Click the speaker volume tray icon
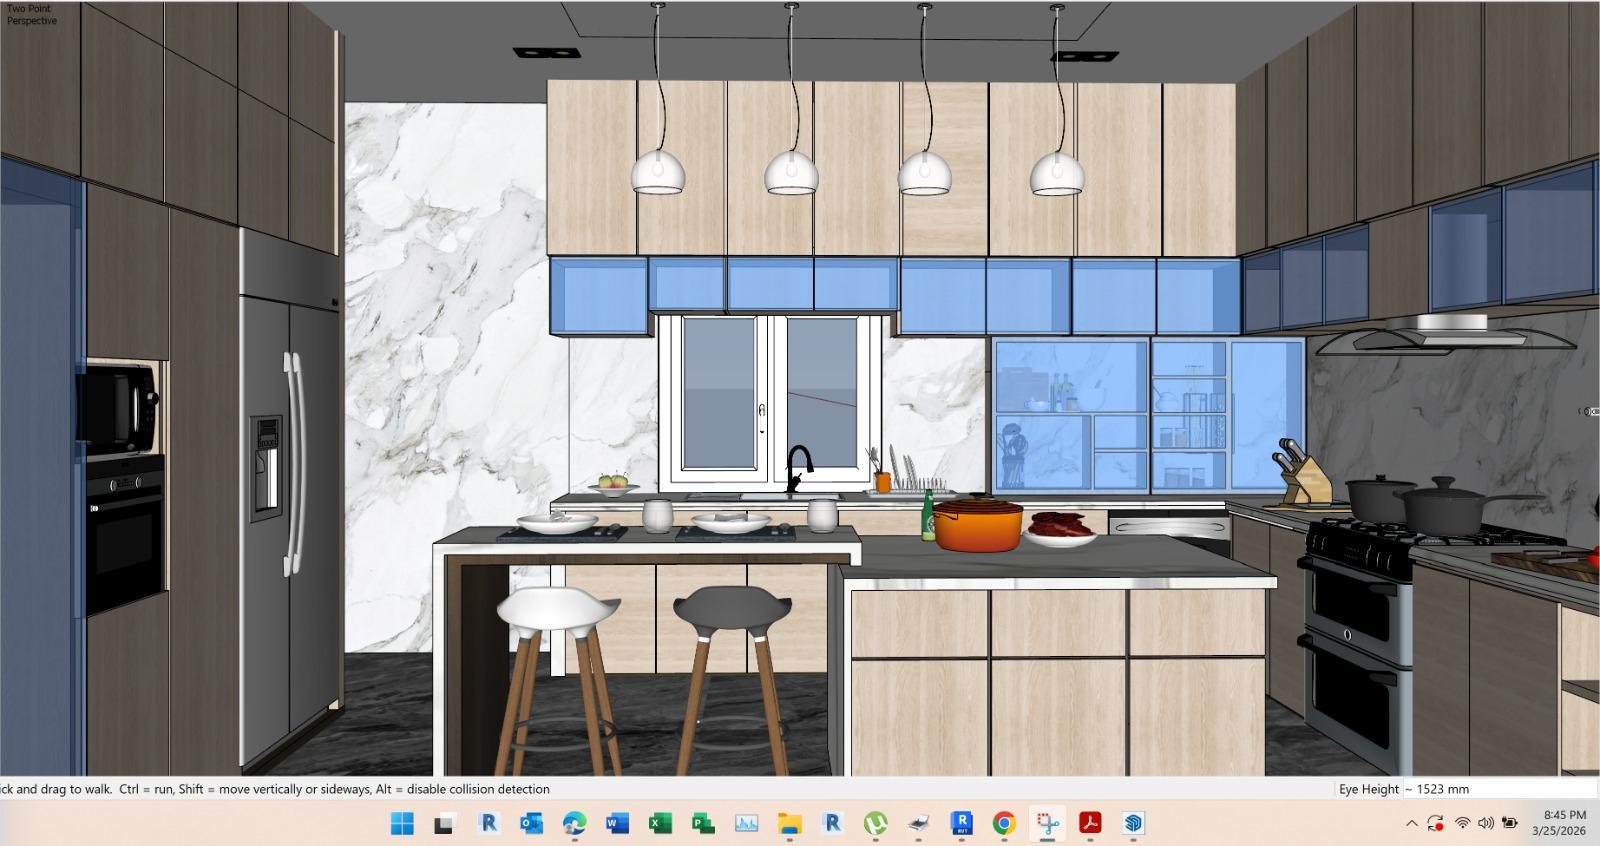 (x=1485, y=823)
